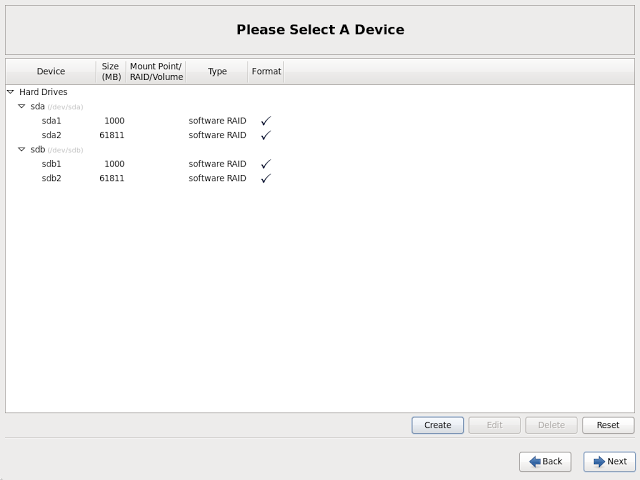
Task: Select the sdb1 partition row
Action: [52, 164]
